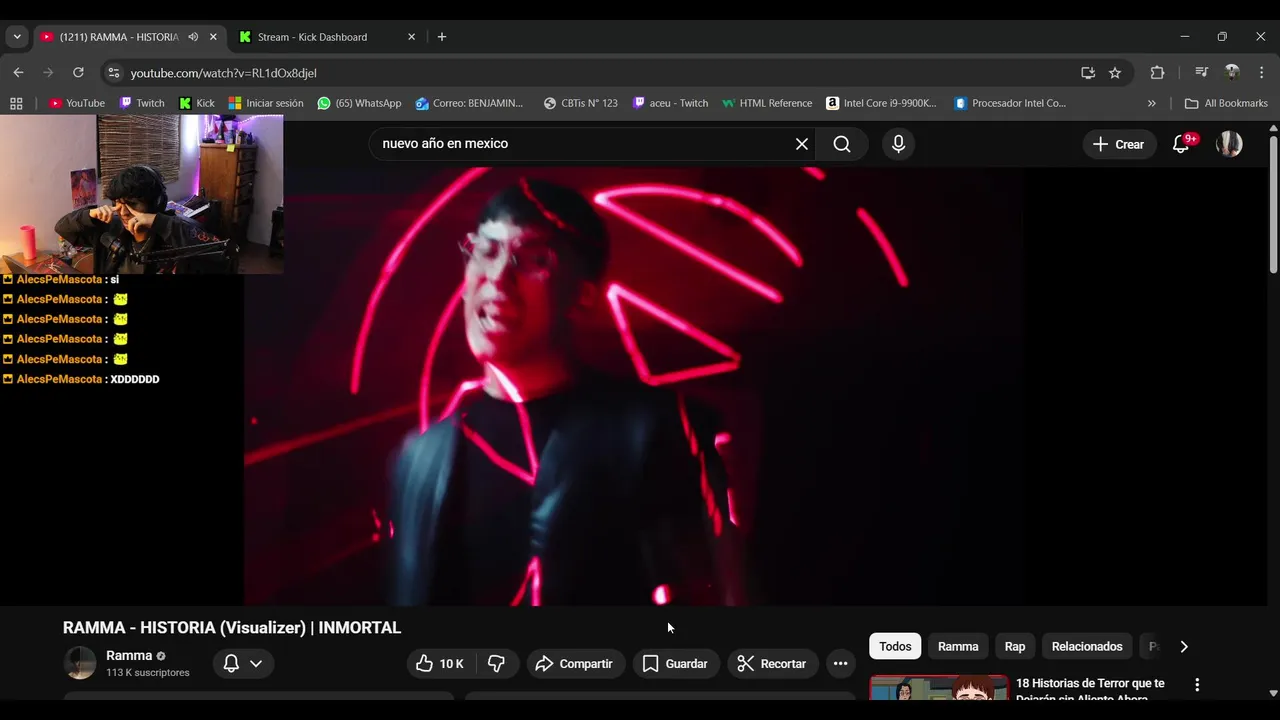Open the tab search dropdown arrow
Image resolution: width=1280 pixels, height=720 pixels.
[x=16, y=37]
